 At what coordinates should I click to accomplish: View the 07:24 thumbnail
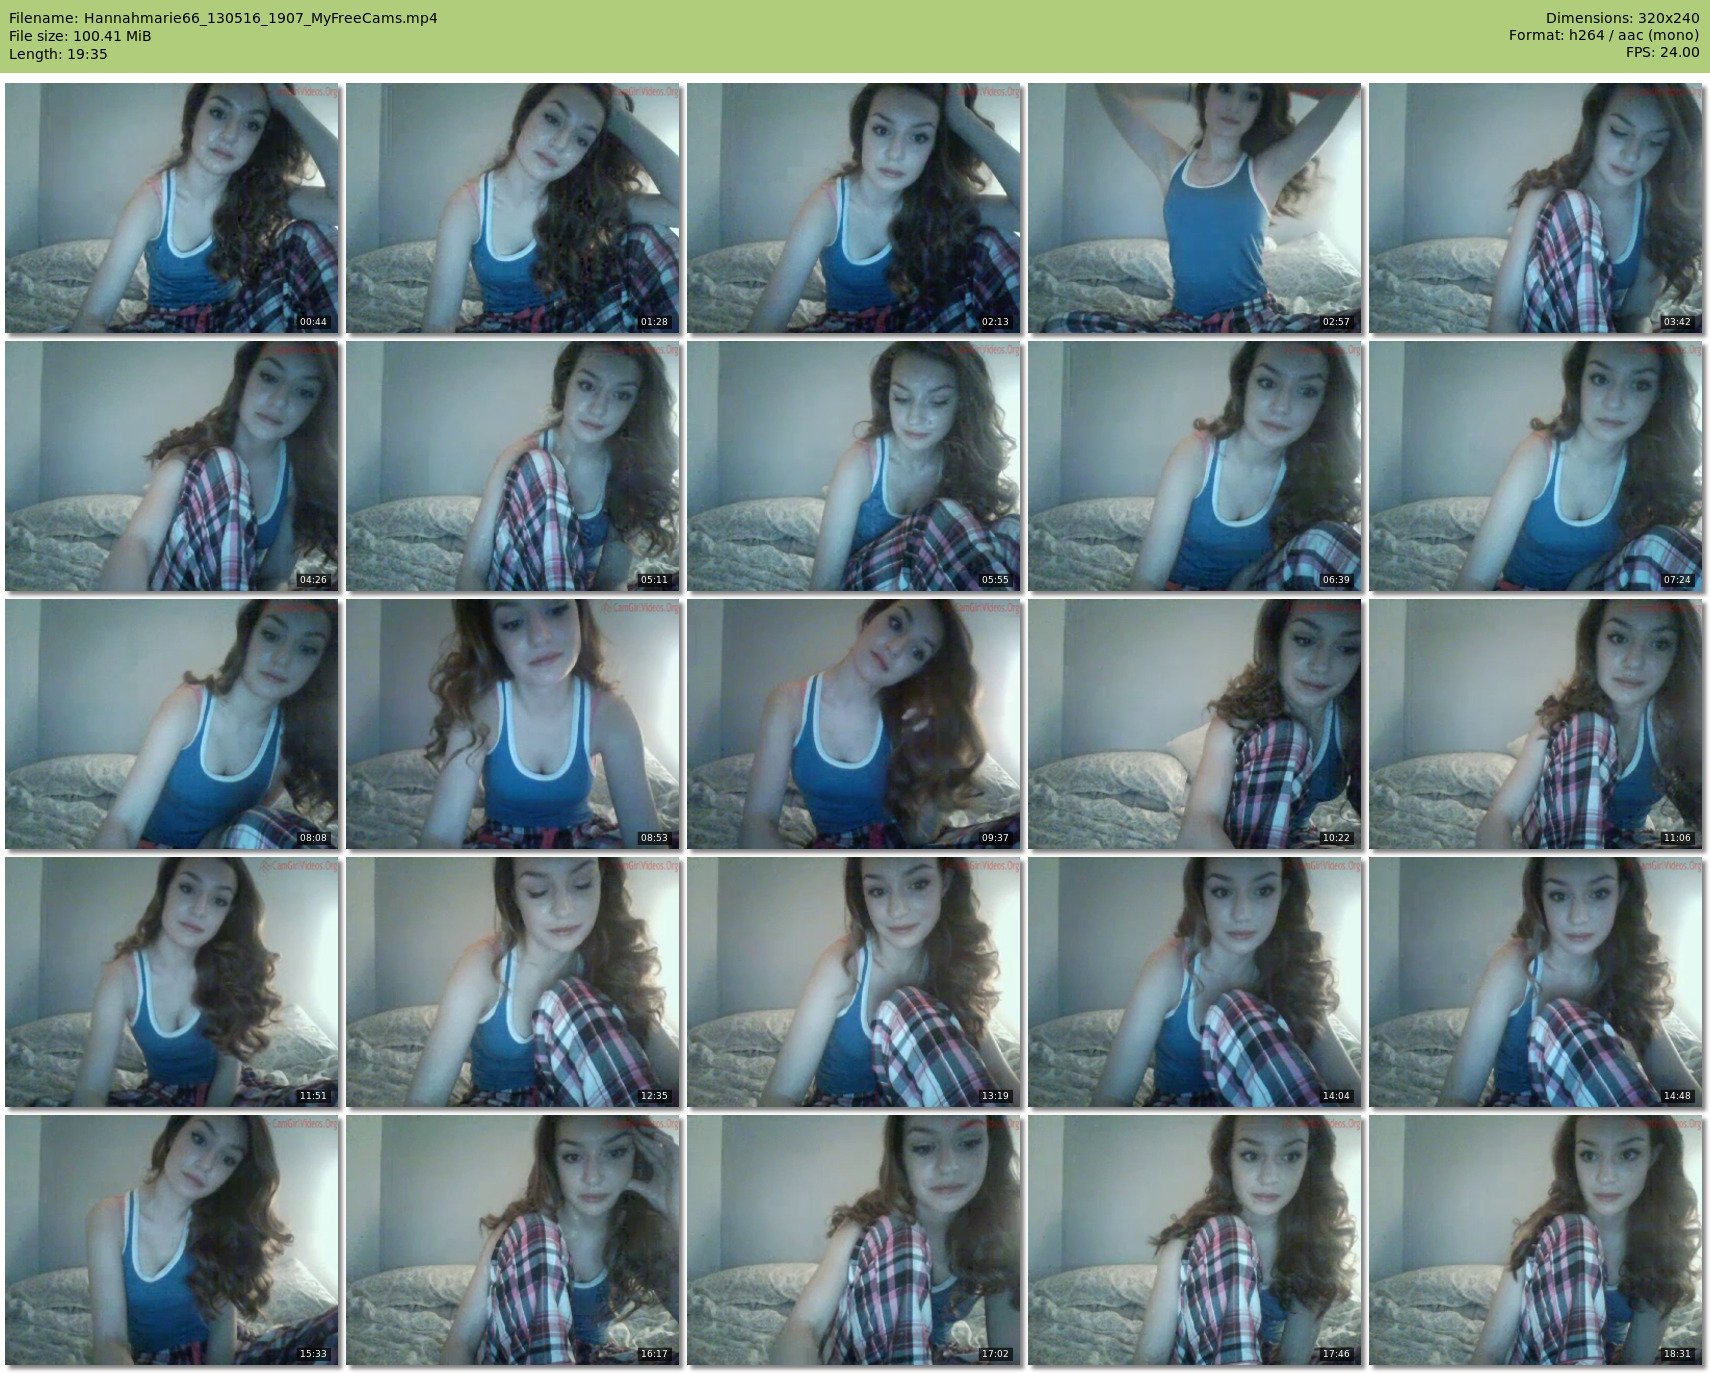tap(1536, 466)
